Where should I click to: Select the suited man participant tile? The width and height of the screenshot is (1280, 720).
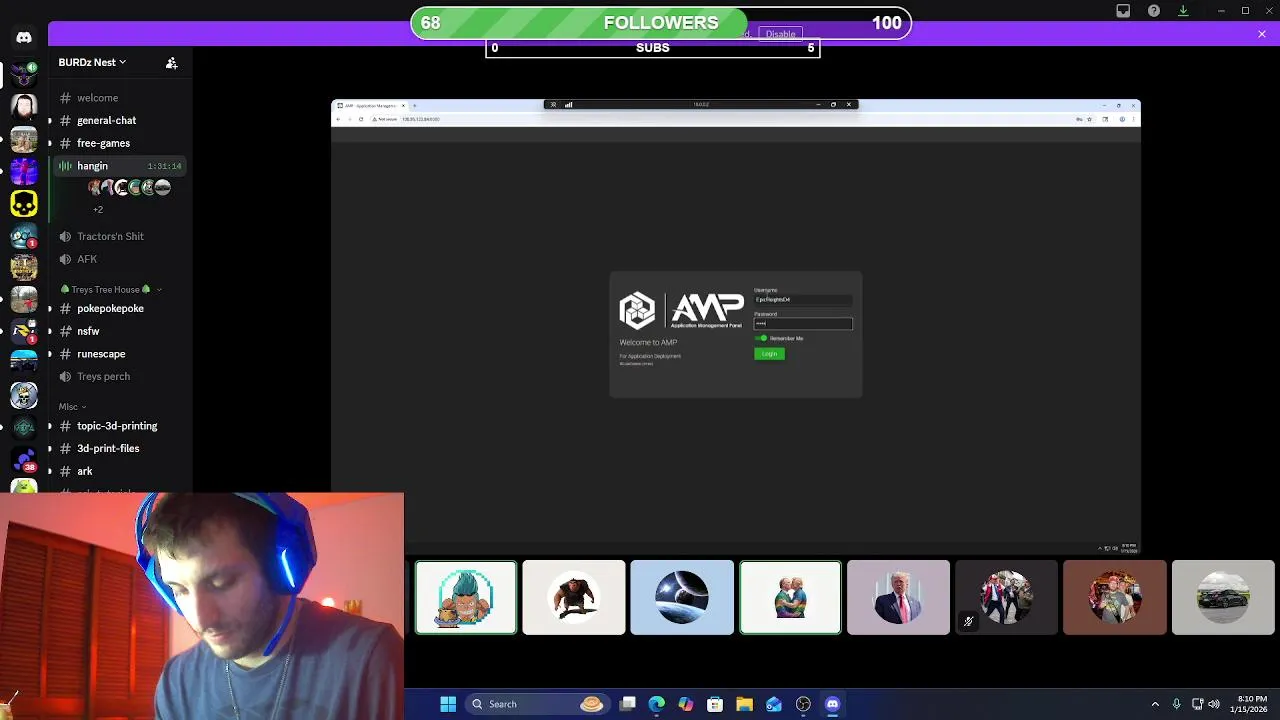click(898, 598)
